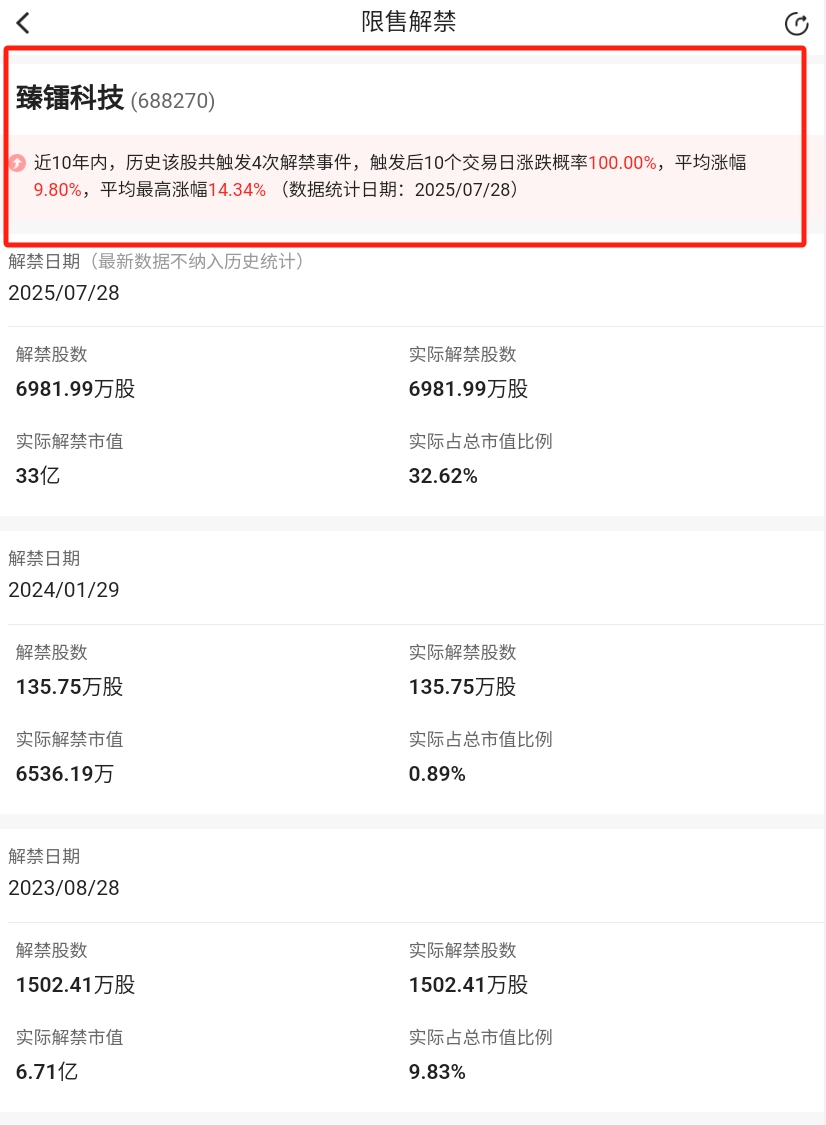Tap 1502.41万股 under 解禁股数
The width and height of the screenshot is (826, 1125).
(75, 984)
